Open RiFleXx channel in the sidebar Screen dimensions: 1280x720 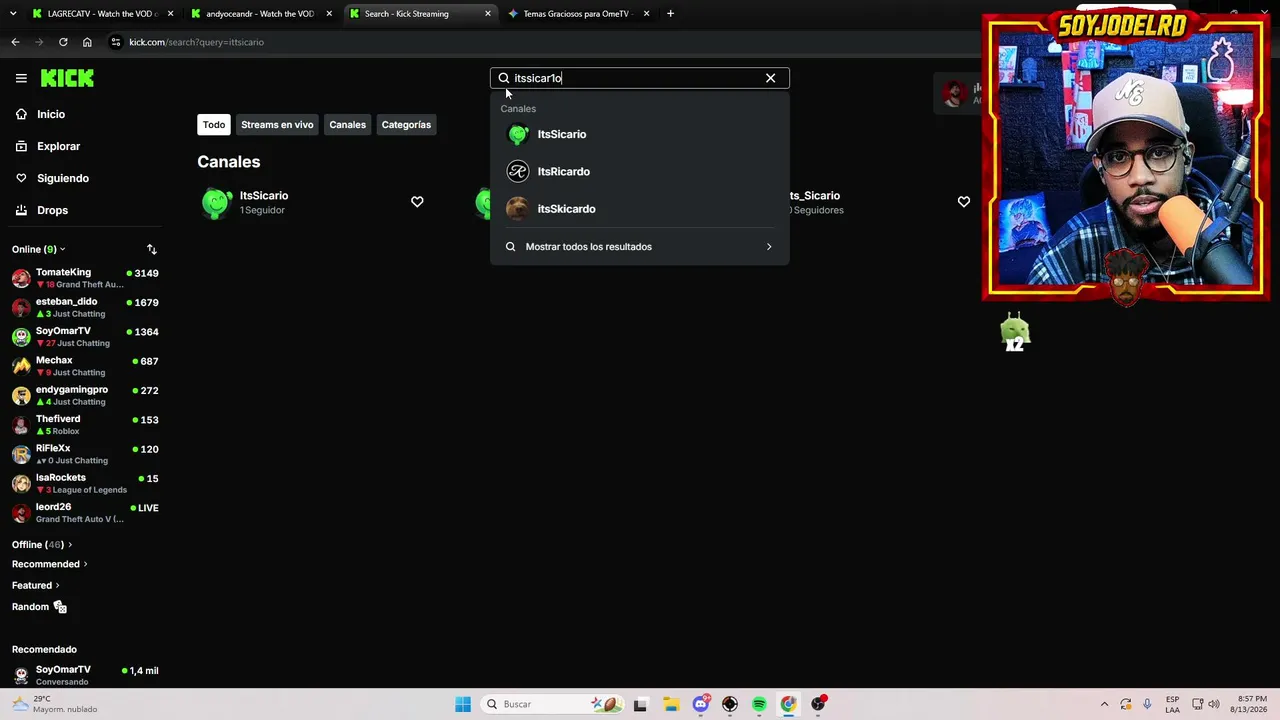pyautogui.click(x=85, y=454)
